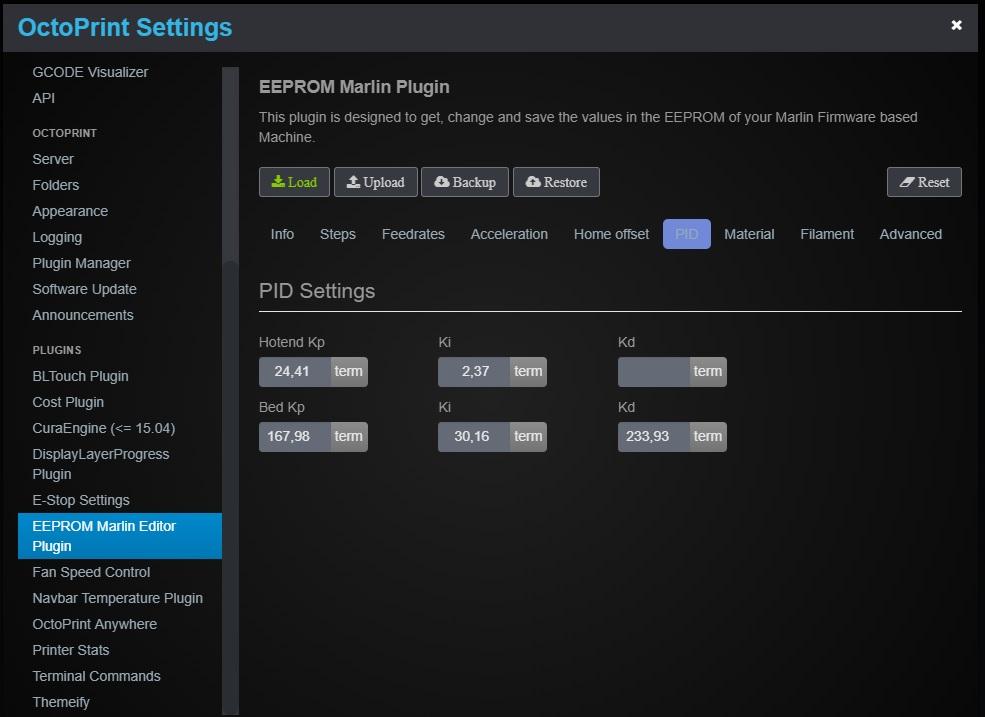The height and width of the screenshot is (717, 985).
Task: Open GCODE Visualizer settings
Action: coord(90,72)
